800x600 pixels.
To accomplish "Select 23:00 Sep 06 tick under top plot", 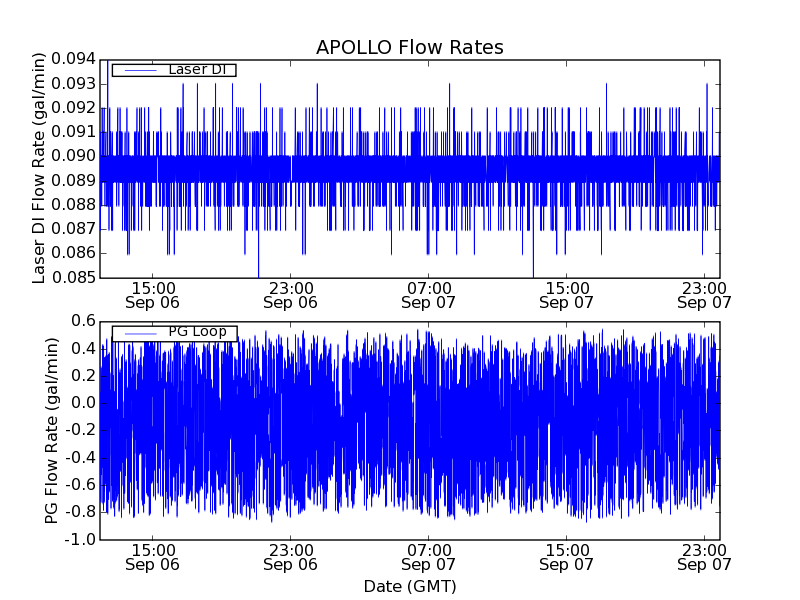I will click(x=290, y=294).
